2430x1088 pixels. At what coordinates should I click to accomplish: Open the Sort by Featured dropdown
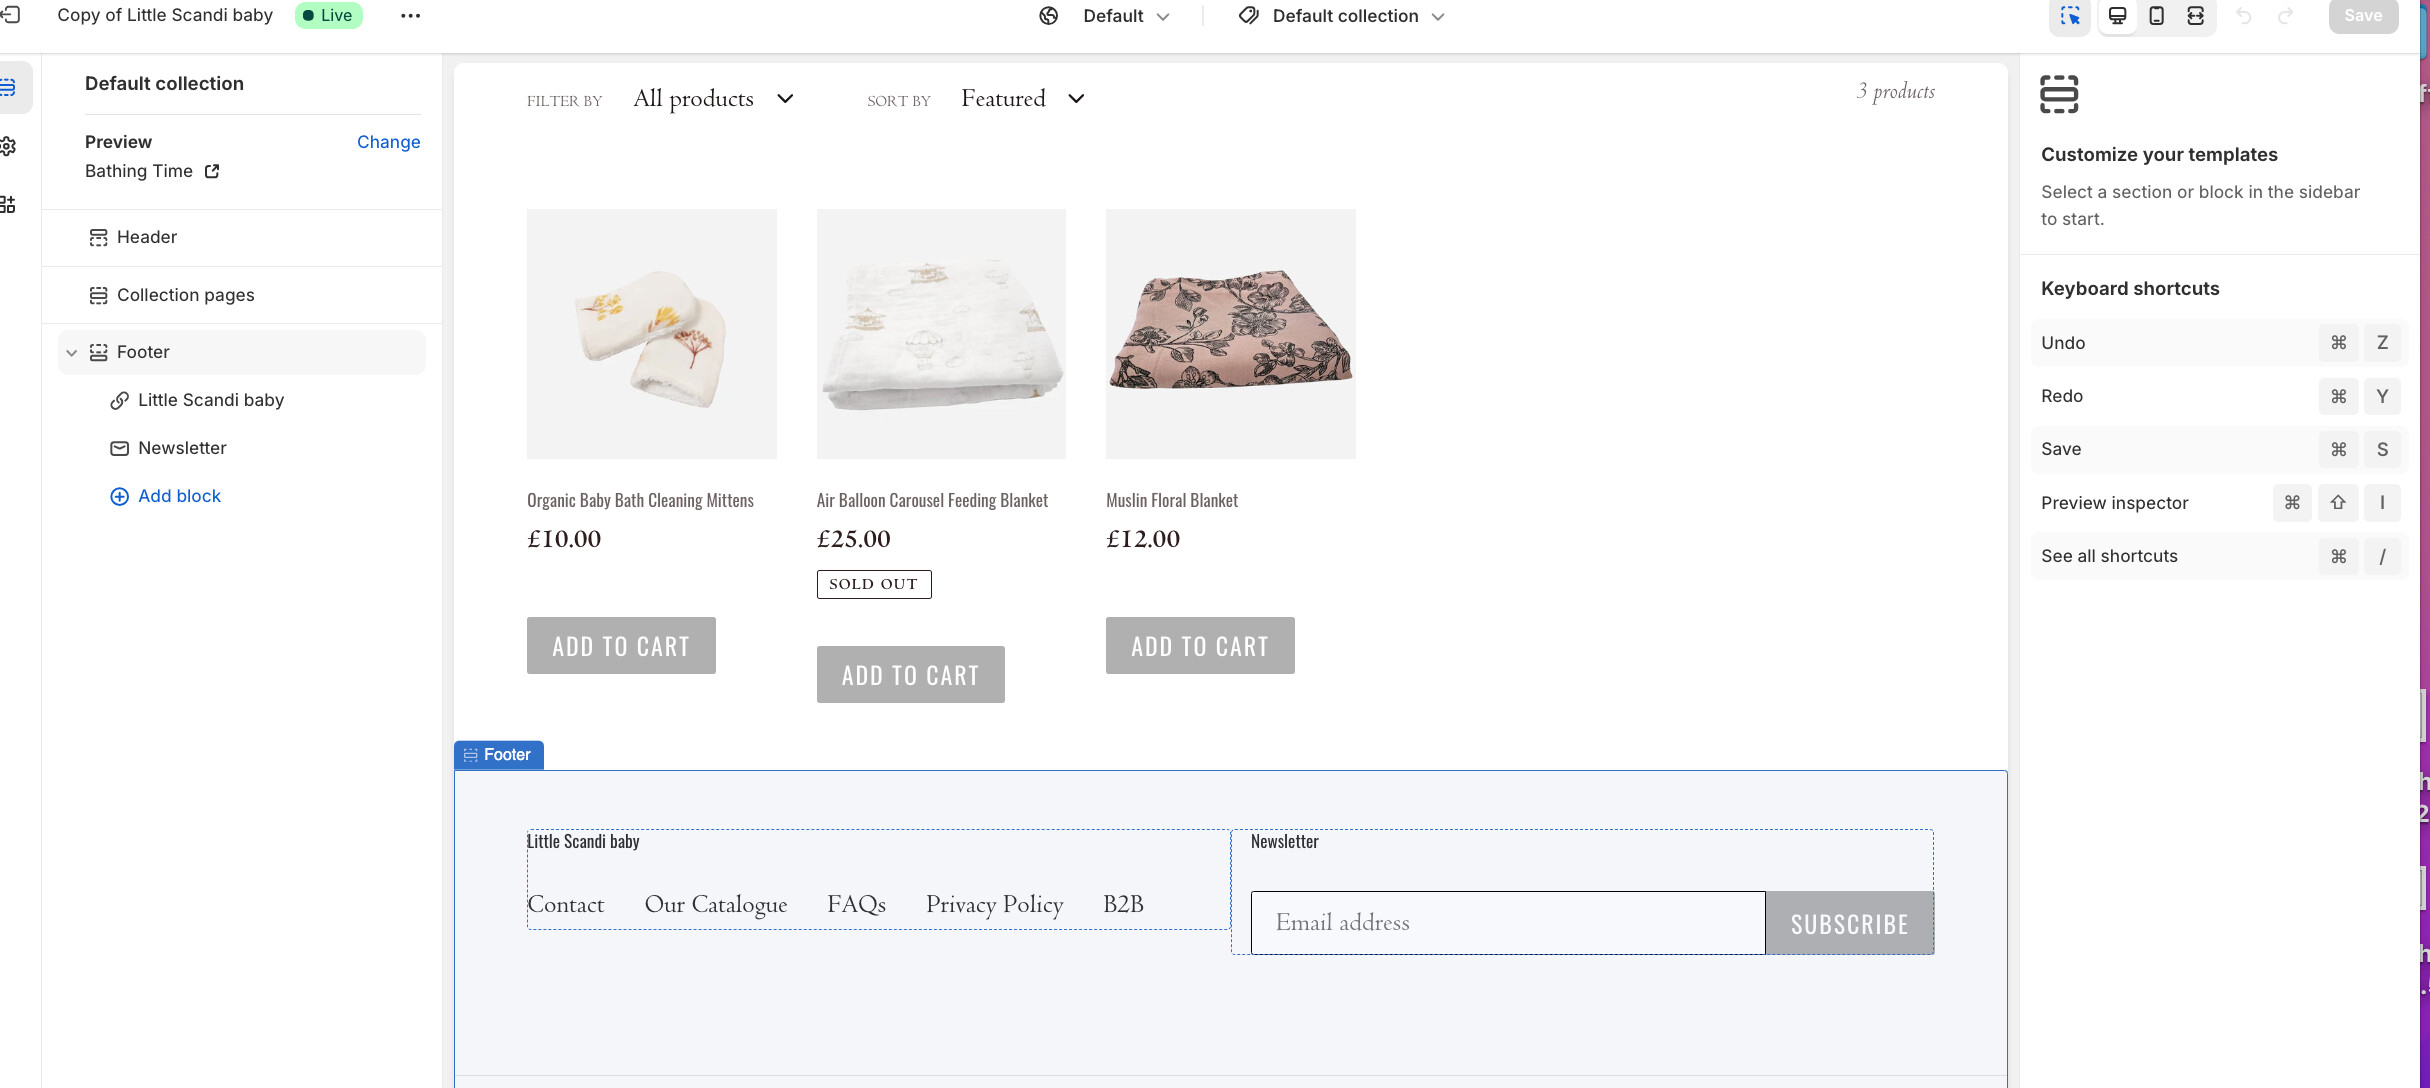point(1022,99)
